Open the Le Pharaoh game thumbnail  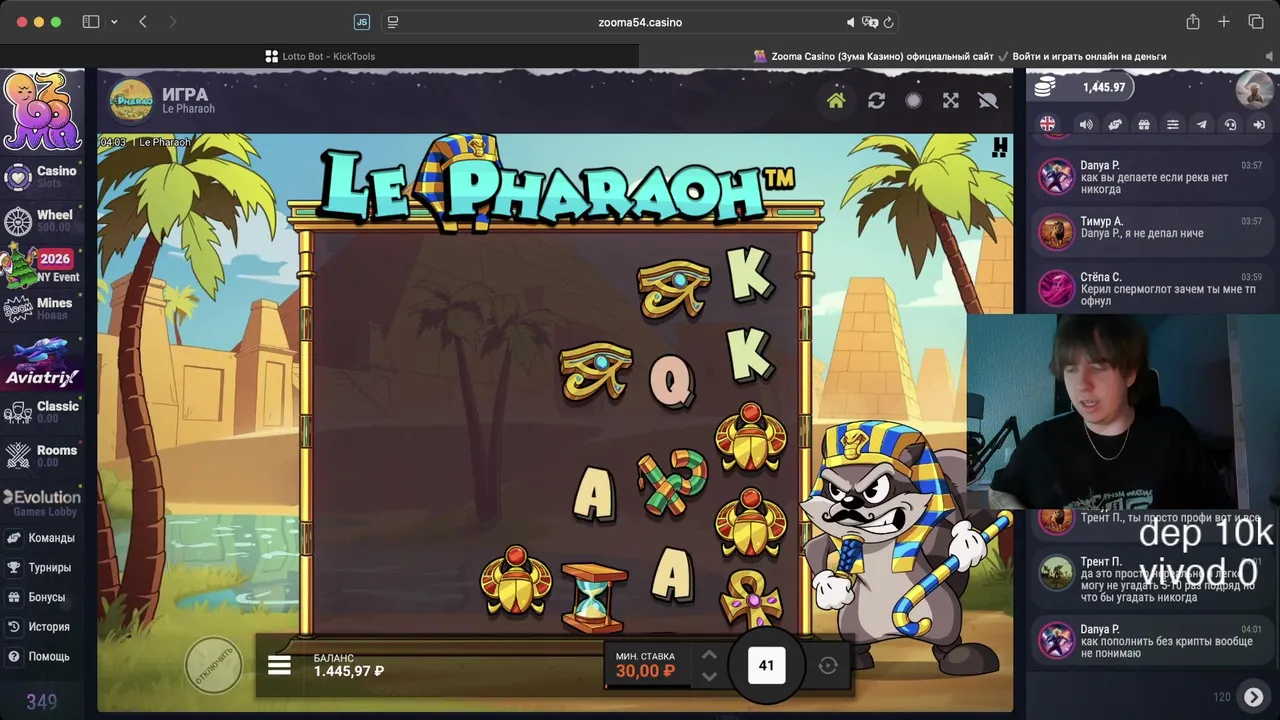click(131, 101)
